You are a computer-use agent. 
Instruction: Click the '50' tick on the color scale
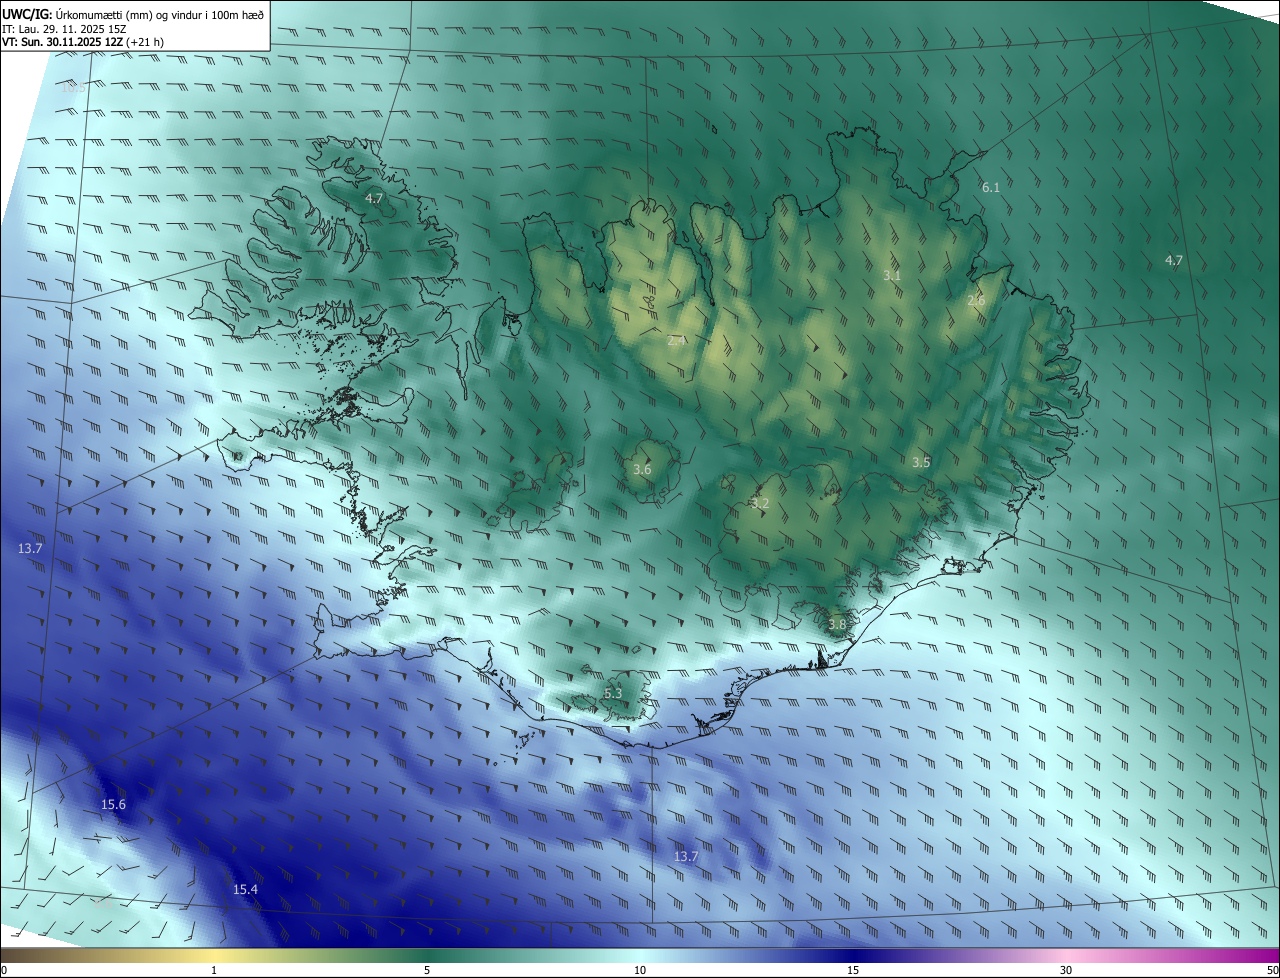click(1272, 970)
